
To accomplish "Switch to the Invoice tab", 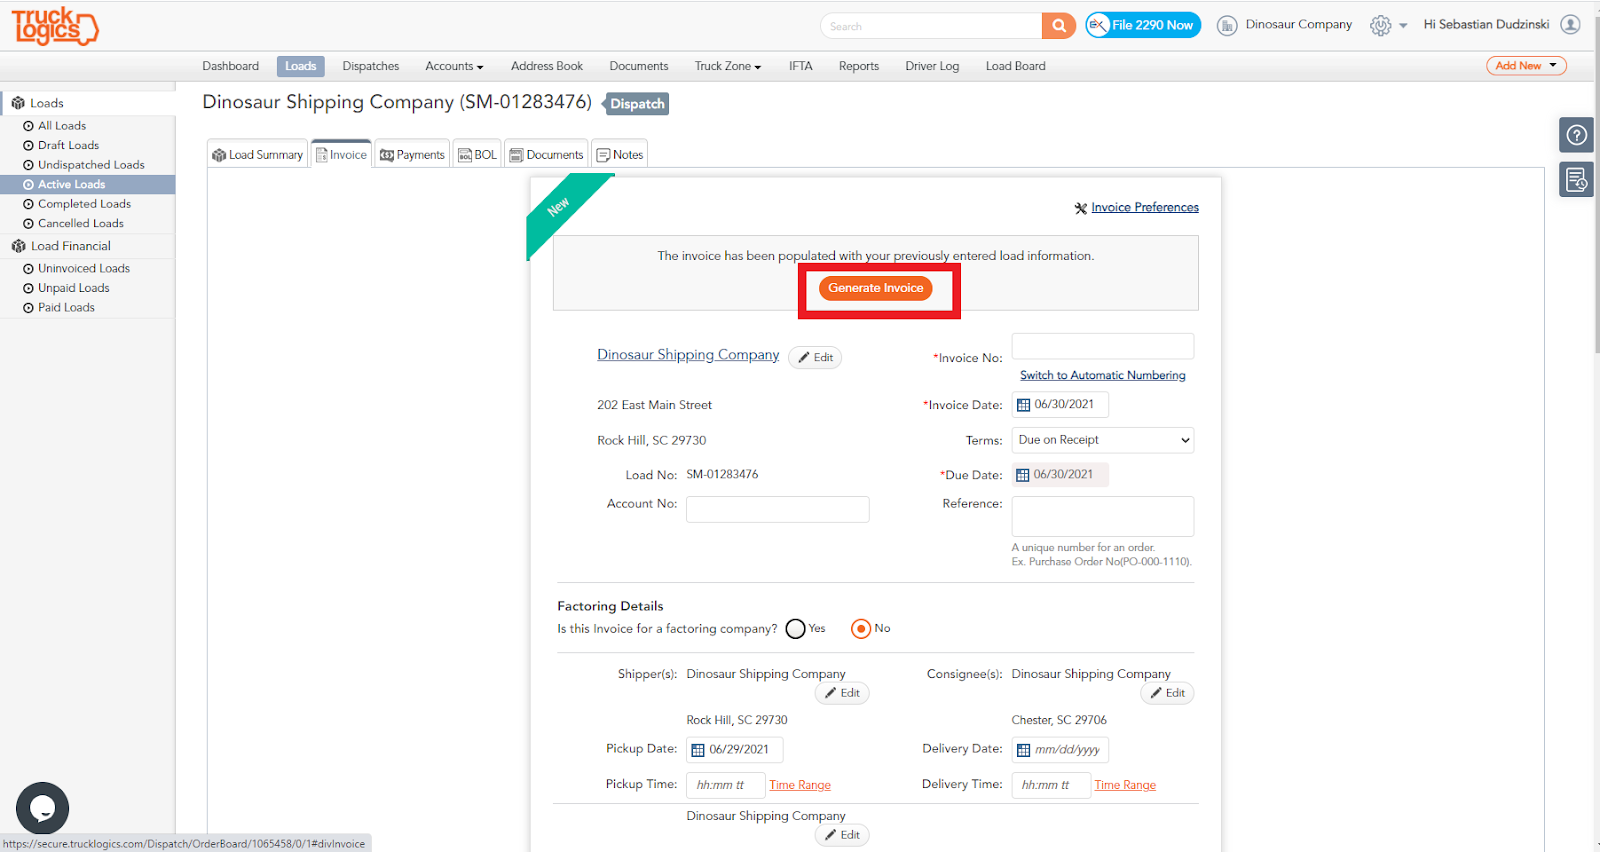I will (342, 154).
